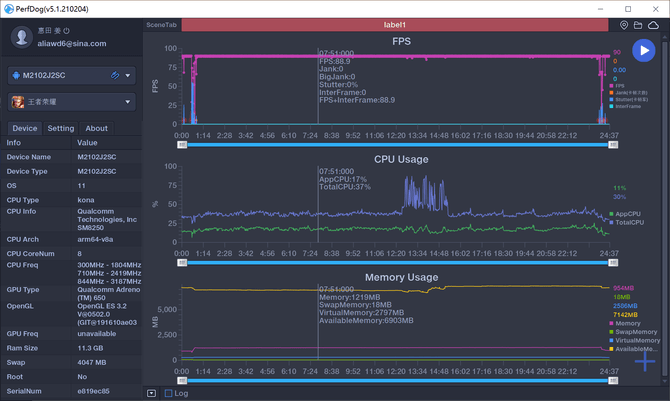Click the CPU Usage chart title
Viewport: 670px width, 401px height.
[x=401, y=159]
